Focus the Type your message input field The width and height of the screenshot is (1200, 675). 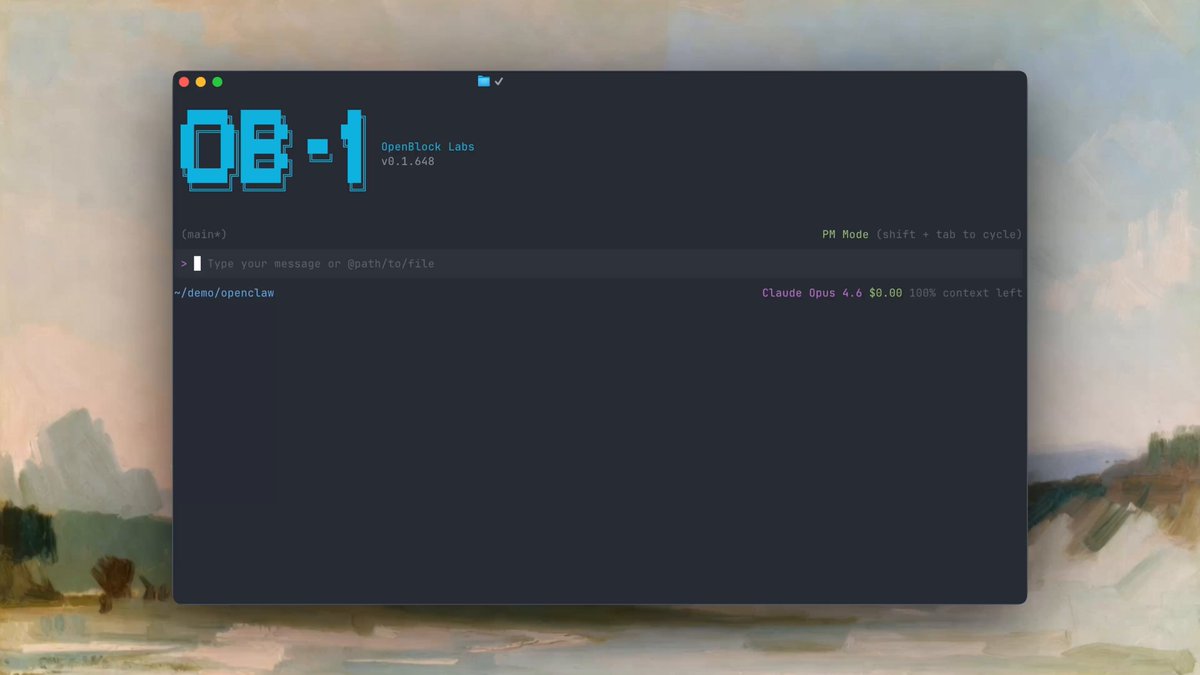click(x=600, y=264)
